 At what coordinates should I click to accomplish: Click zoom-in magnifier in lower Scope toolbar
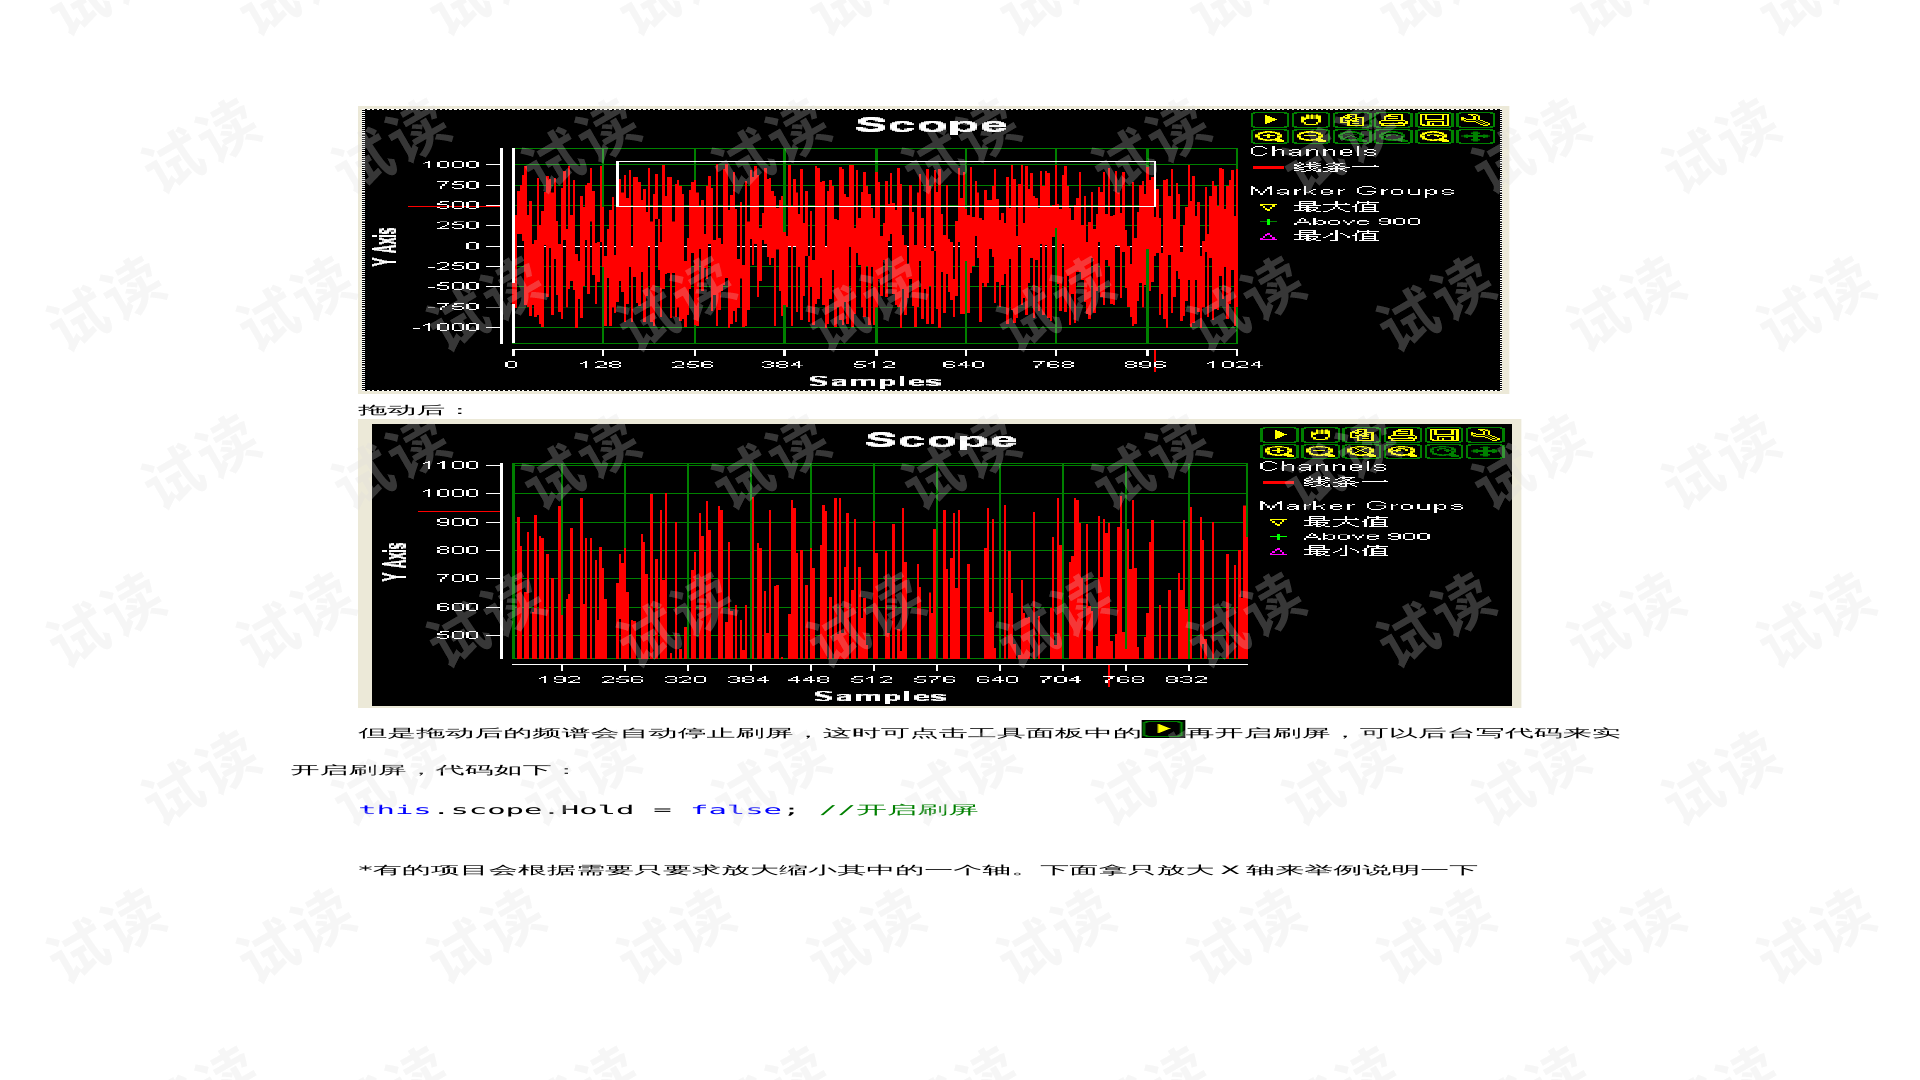tap(1279, 452)
